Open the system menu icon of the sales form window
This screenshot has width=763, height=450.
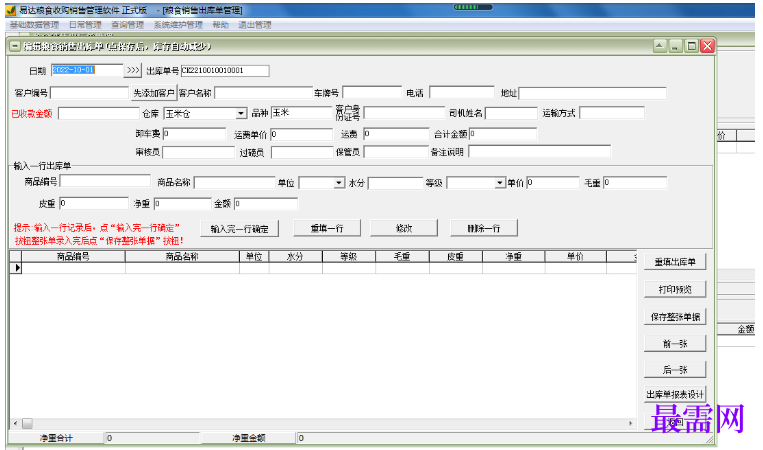coord(15,47)
